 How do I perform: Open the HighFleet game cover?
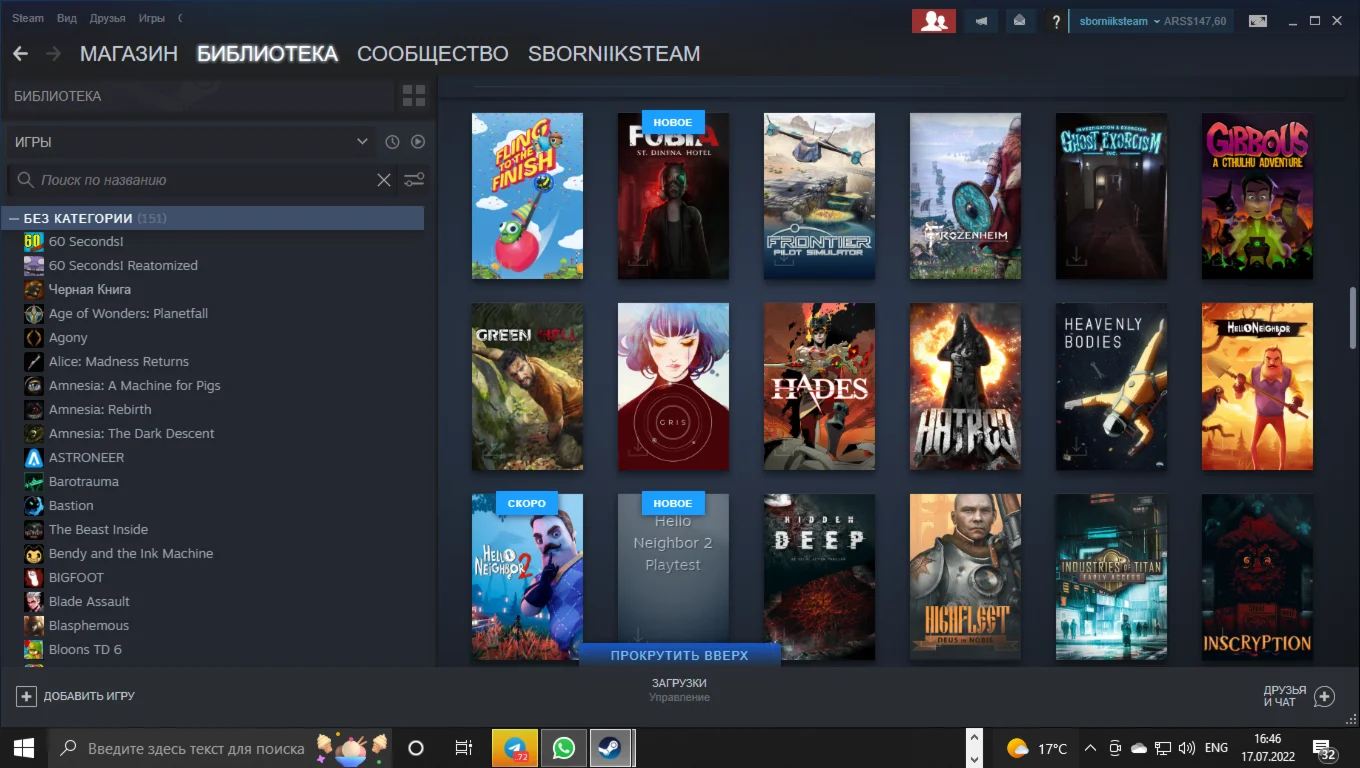[965, 577]
